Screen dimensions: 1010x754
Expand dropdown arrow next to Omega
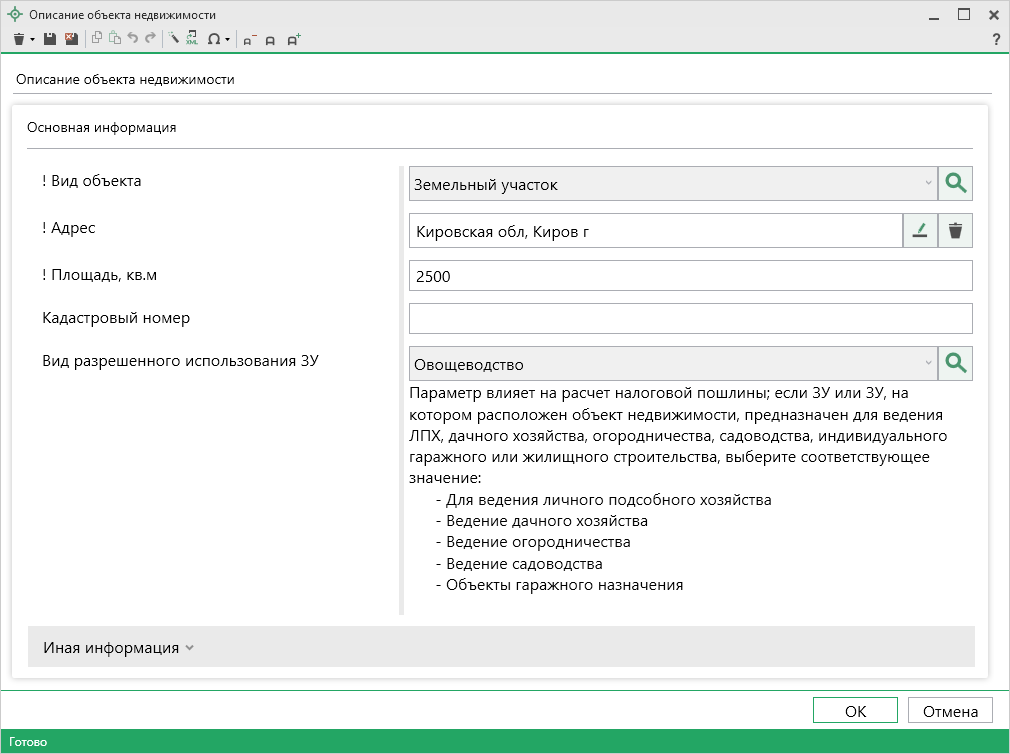(227, 41)
